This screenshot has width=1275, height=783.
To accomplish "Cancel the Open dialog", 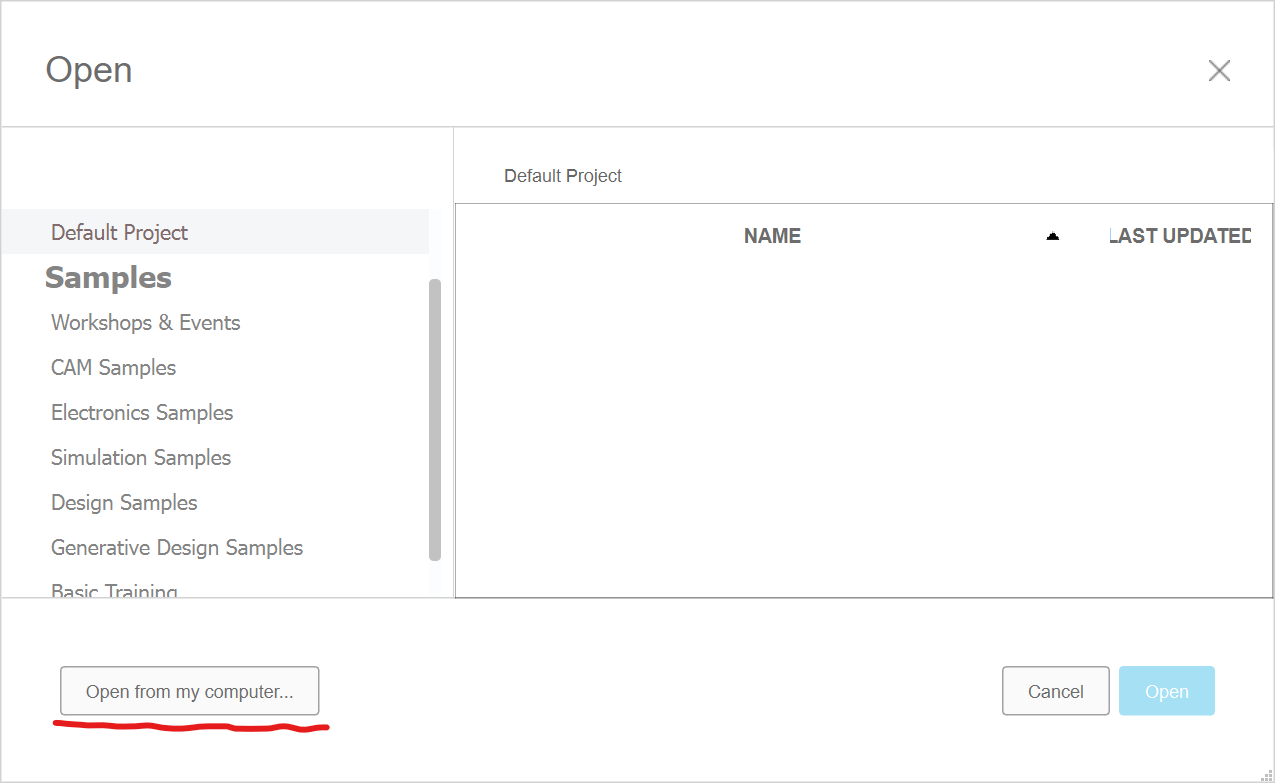I will tap(1055, 691).
